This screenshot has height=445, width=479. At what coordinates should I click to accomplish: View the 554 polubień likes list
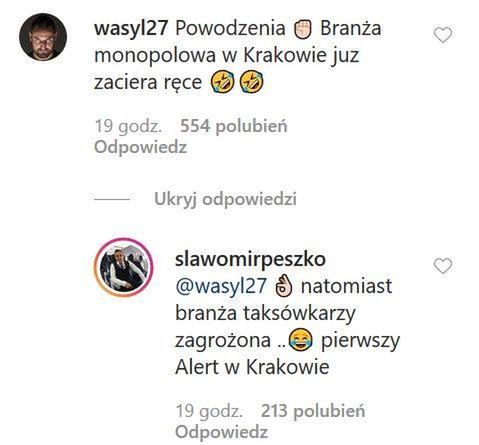pyautogui.click(x=234, y=127)
